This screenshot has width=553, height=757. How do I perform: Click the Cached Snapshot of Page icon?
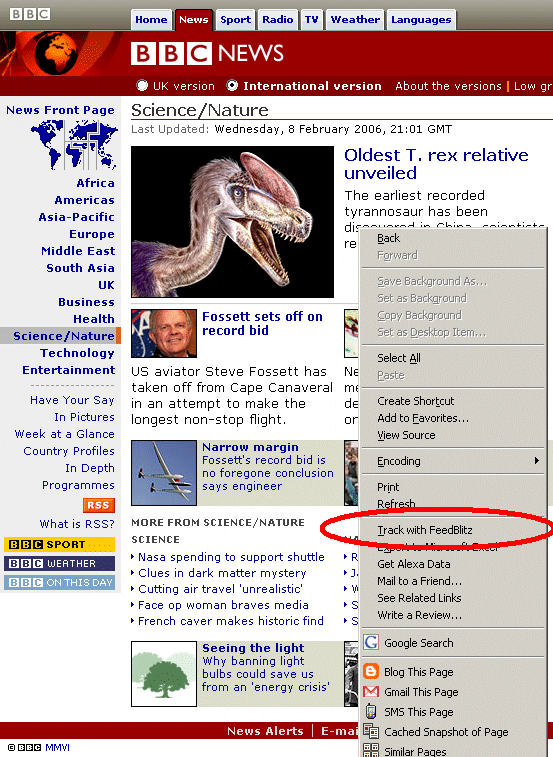tap(371, 731)
